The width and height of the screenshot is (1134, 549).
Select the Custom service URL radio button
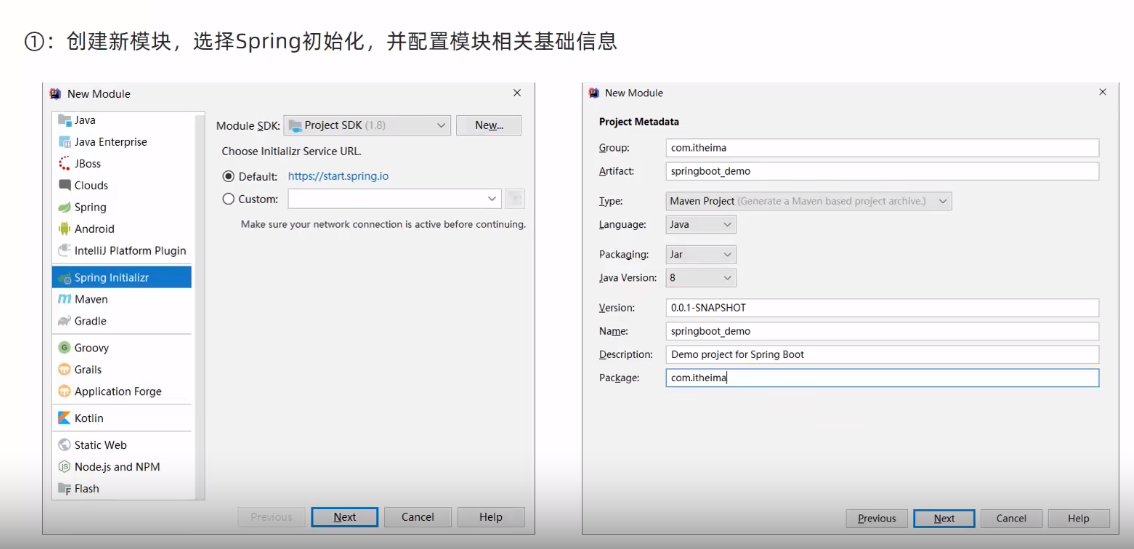(229, 199)
